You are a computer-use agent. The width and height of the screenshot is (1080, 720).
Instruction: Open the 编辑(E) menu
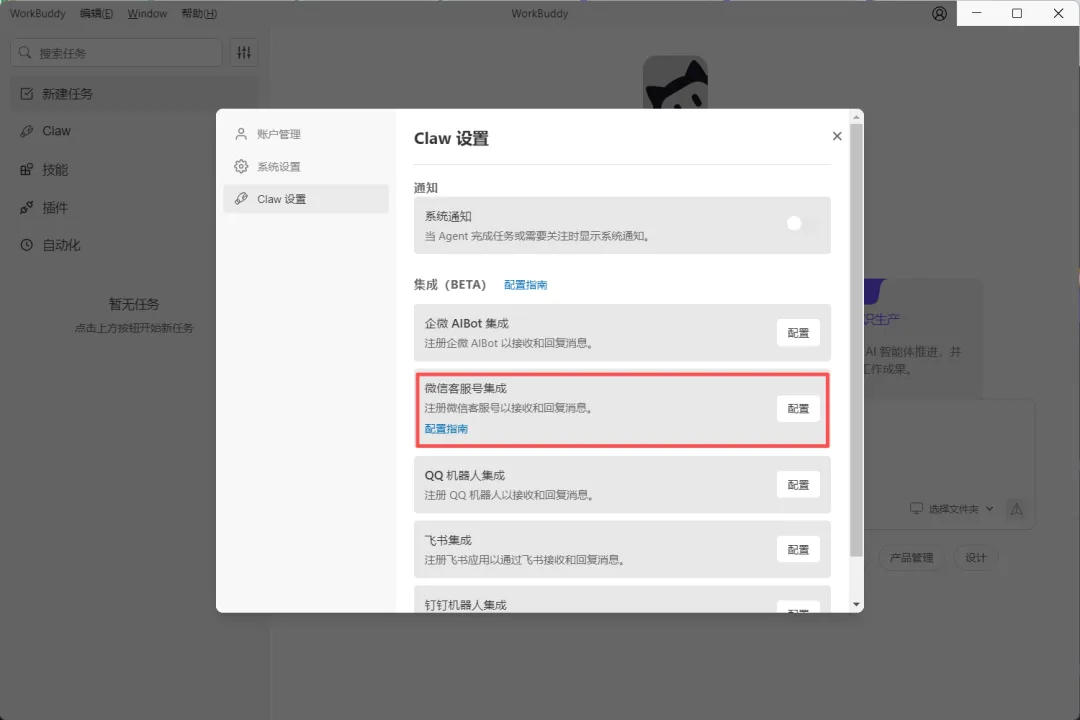[96, 13]
